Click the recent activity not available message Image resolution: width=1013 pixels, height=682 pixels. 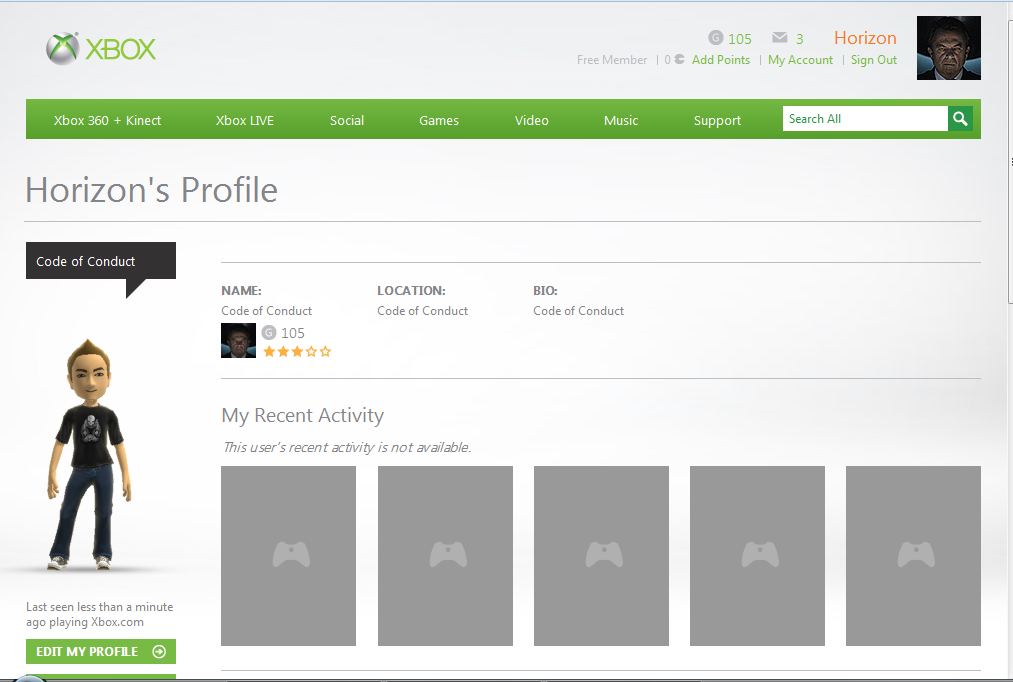pyautogui.click(x=347, y=447)
